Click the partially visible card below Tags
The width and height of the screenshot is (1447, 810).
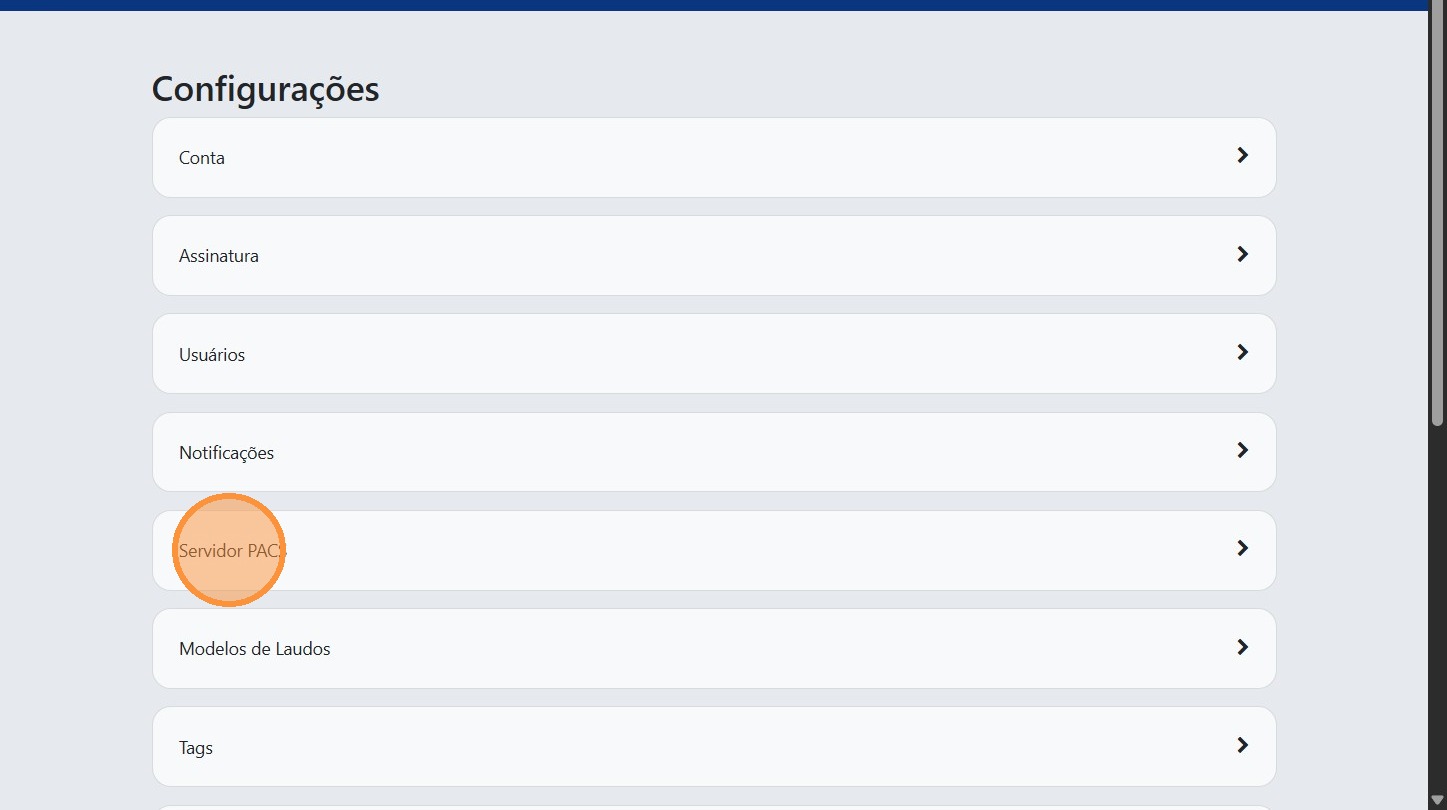714,806
